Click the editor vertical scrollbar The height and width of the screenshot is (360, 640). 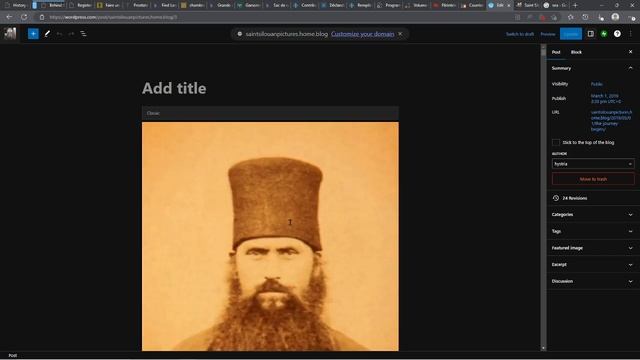click(543, 198)
